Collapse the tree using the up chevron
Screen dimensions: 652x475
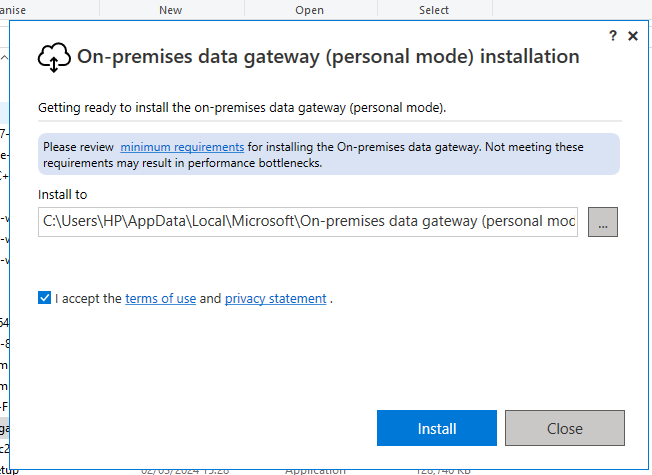[4, 57]
